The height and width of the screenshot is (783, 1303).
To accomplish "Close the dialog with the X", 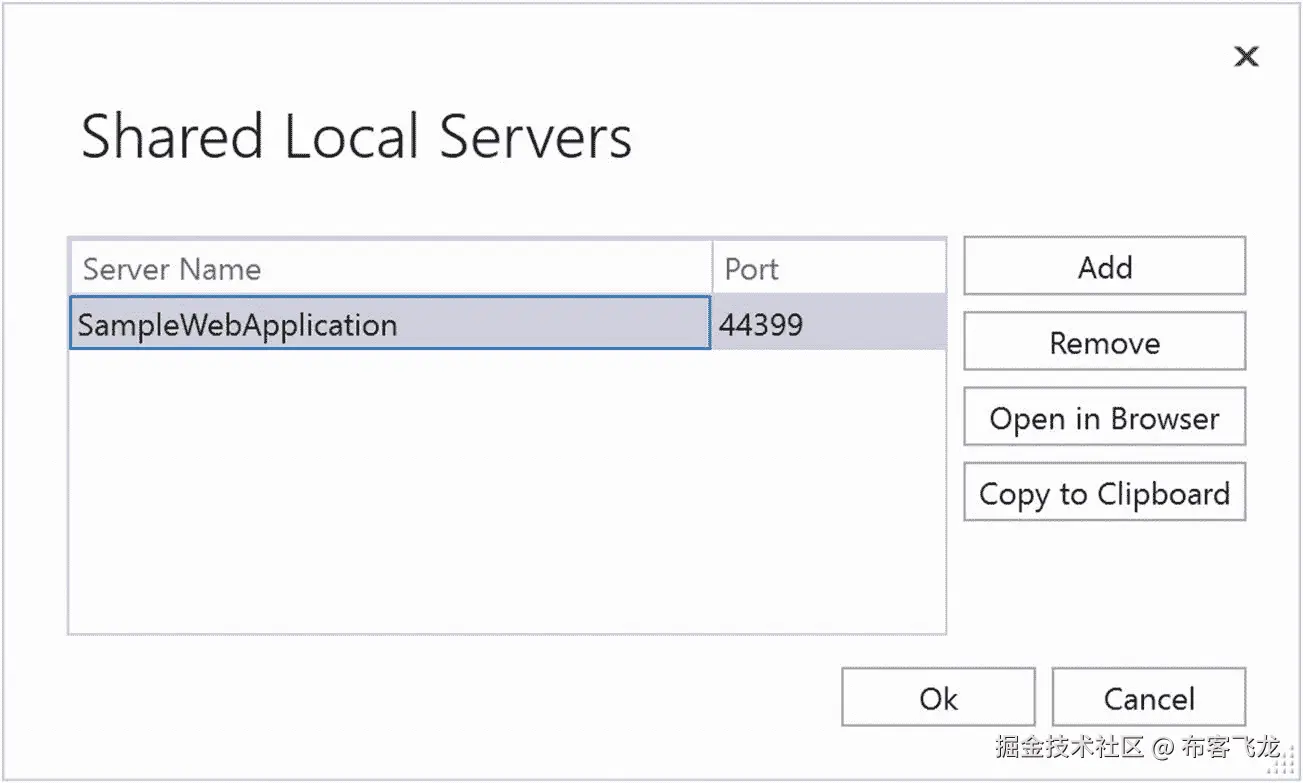I will coord(1246,57).
